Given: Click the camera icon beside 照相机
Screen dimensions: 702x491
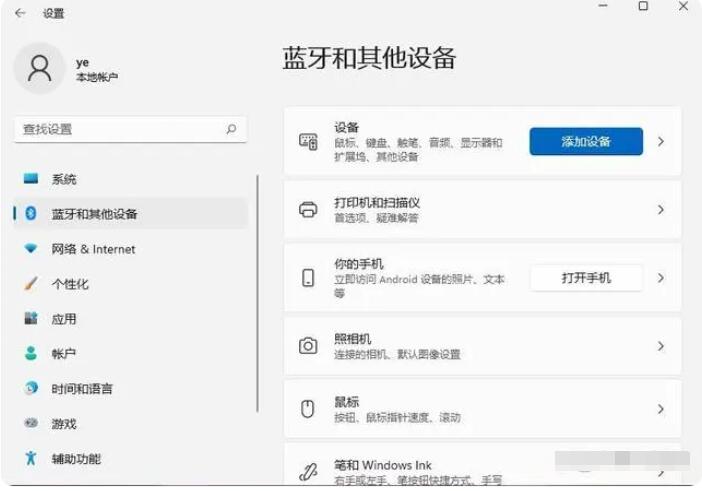Looking at the screenshot, I should 308,346.
